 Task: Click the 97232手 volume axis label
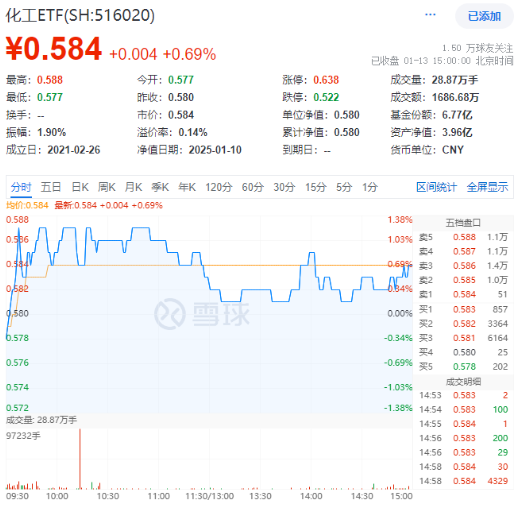(23, 436)
